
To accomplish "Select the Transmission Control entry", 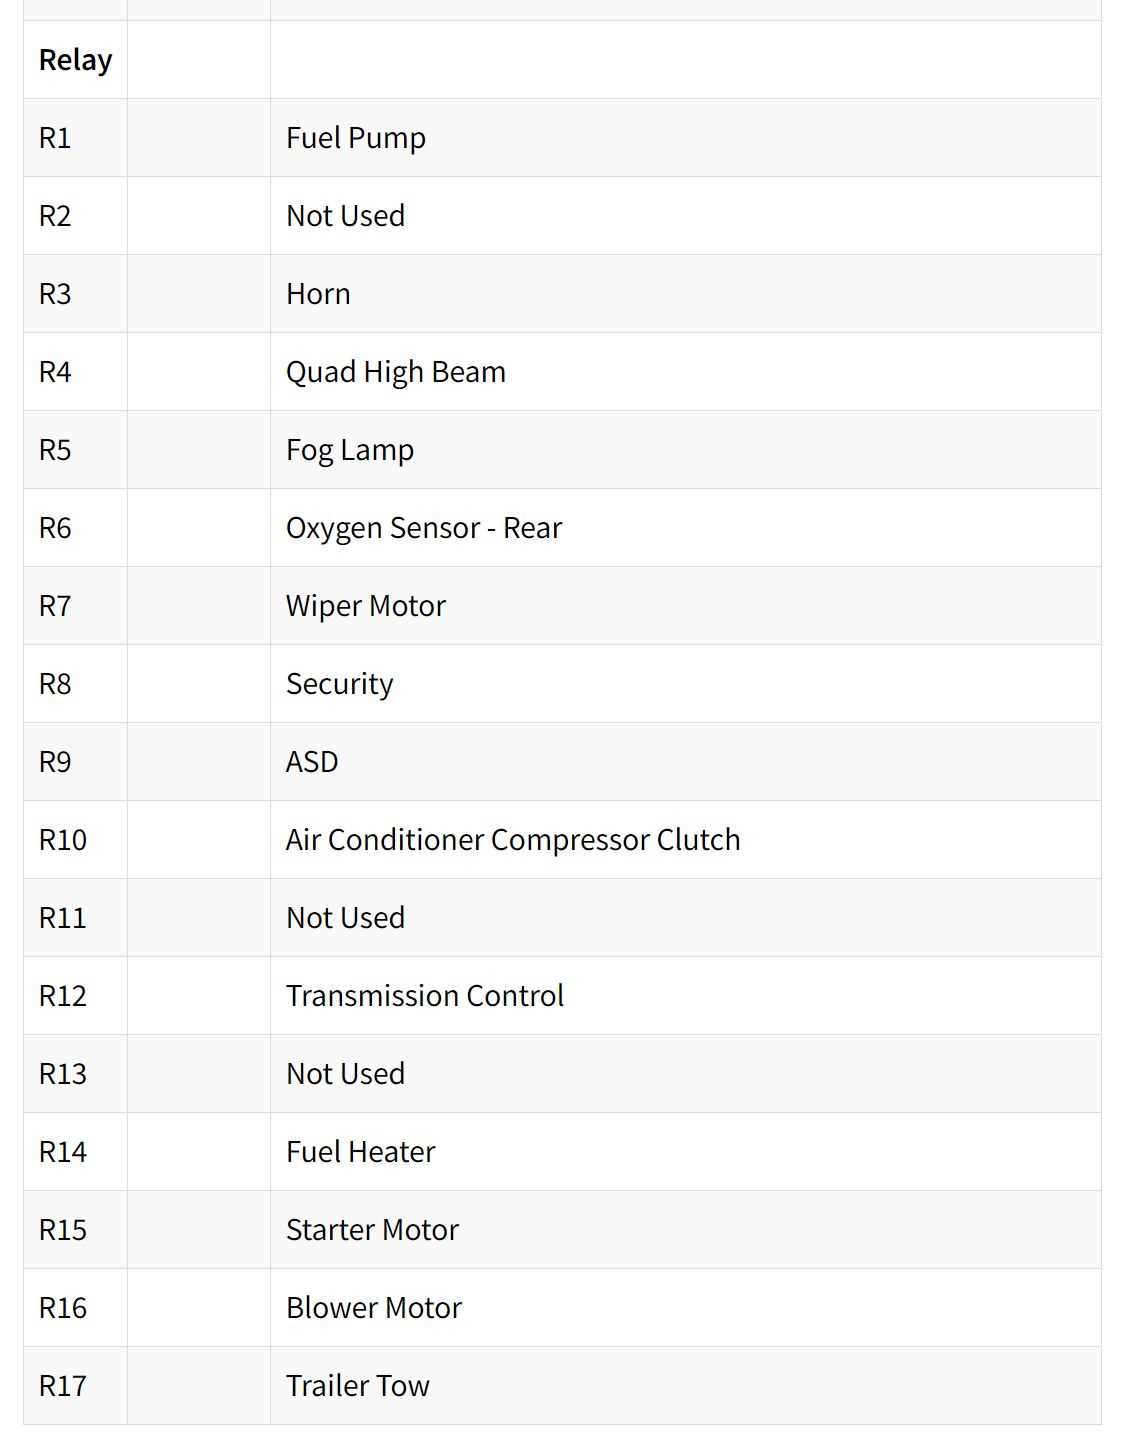I will pos(425,996).
